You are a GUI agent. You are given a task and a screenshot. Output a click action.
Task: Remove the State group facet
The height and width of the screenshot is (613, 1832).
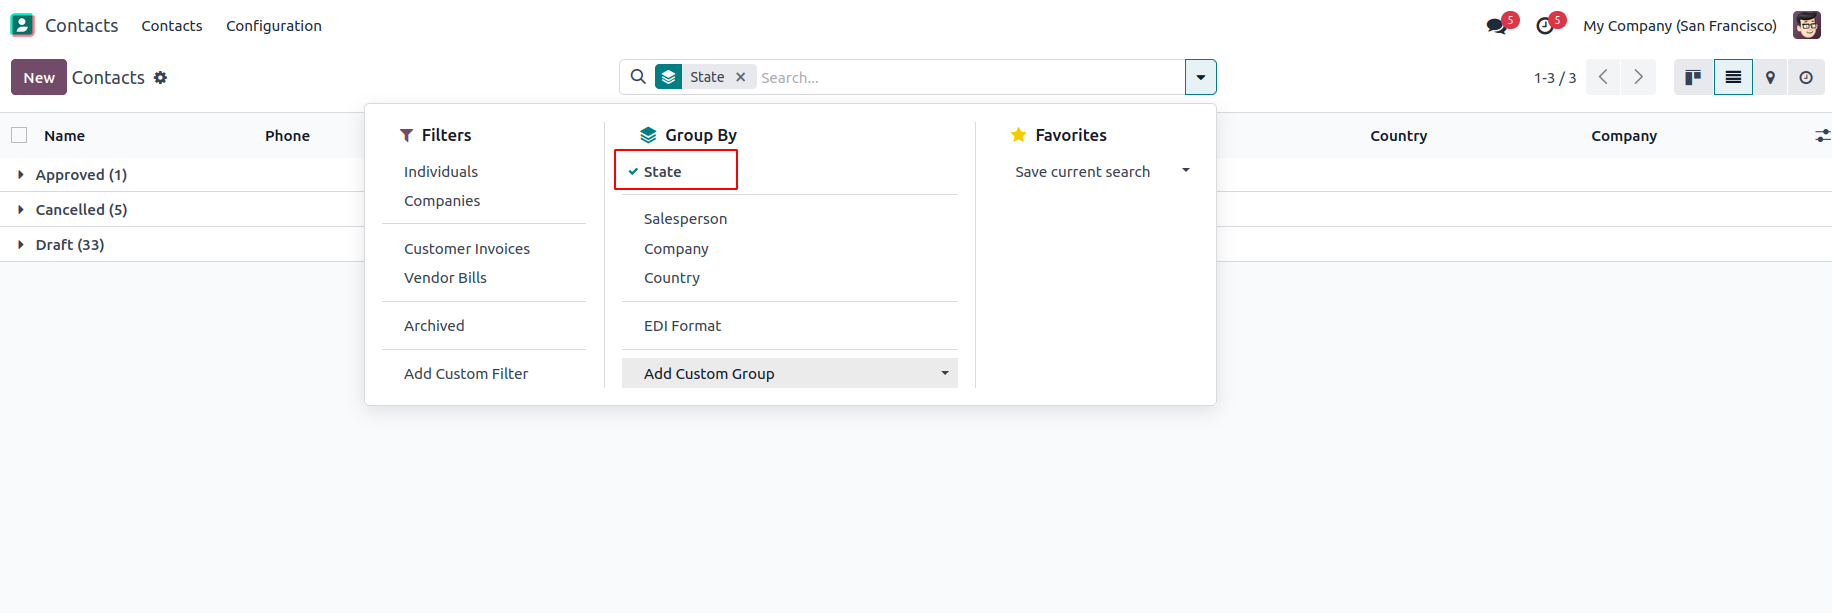tap(741, 77)
